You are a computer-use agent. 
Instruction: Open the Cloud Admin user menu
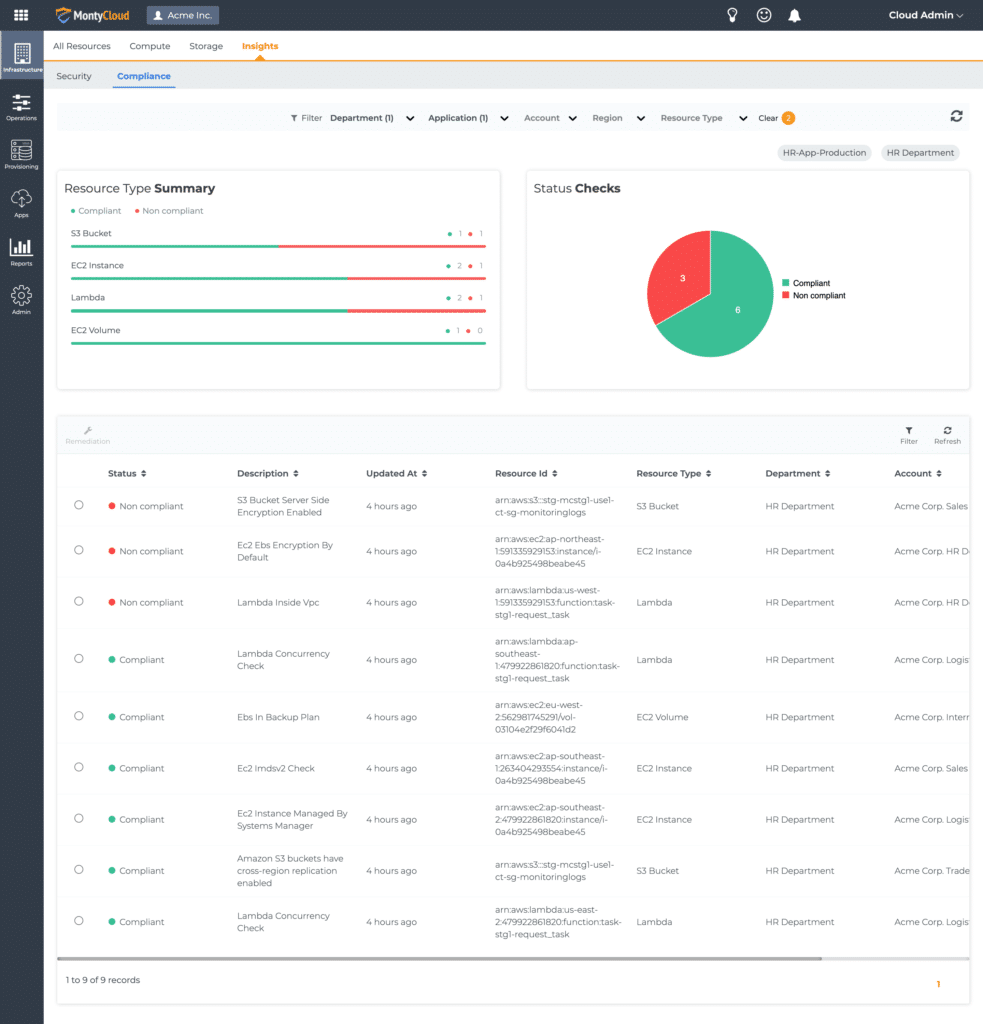926,15
